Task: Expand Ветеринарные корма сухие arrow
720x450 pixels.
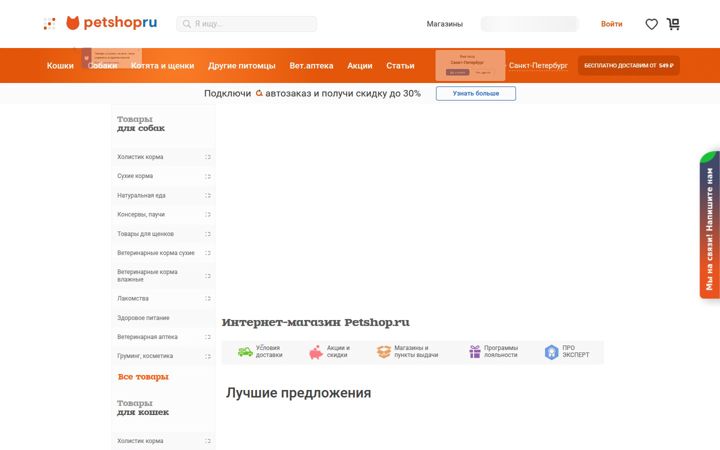Action: 208,253
